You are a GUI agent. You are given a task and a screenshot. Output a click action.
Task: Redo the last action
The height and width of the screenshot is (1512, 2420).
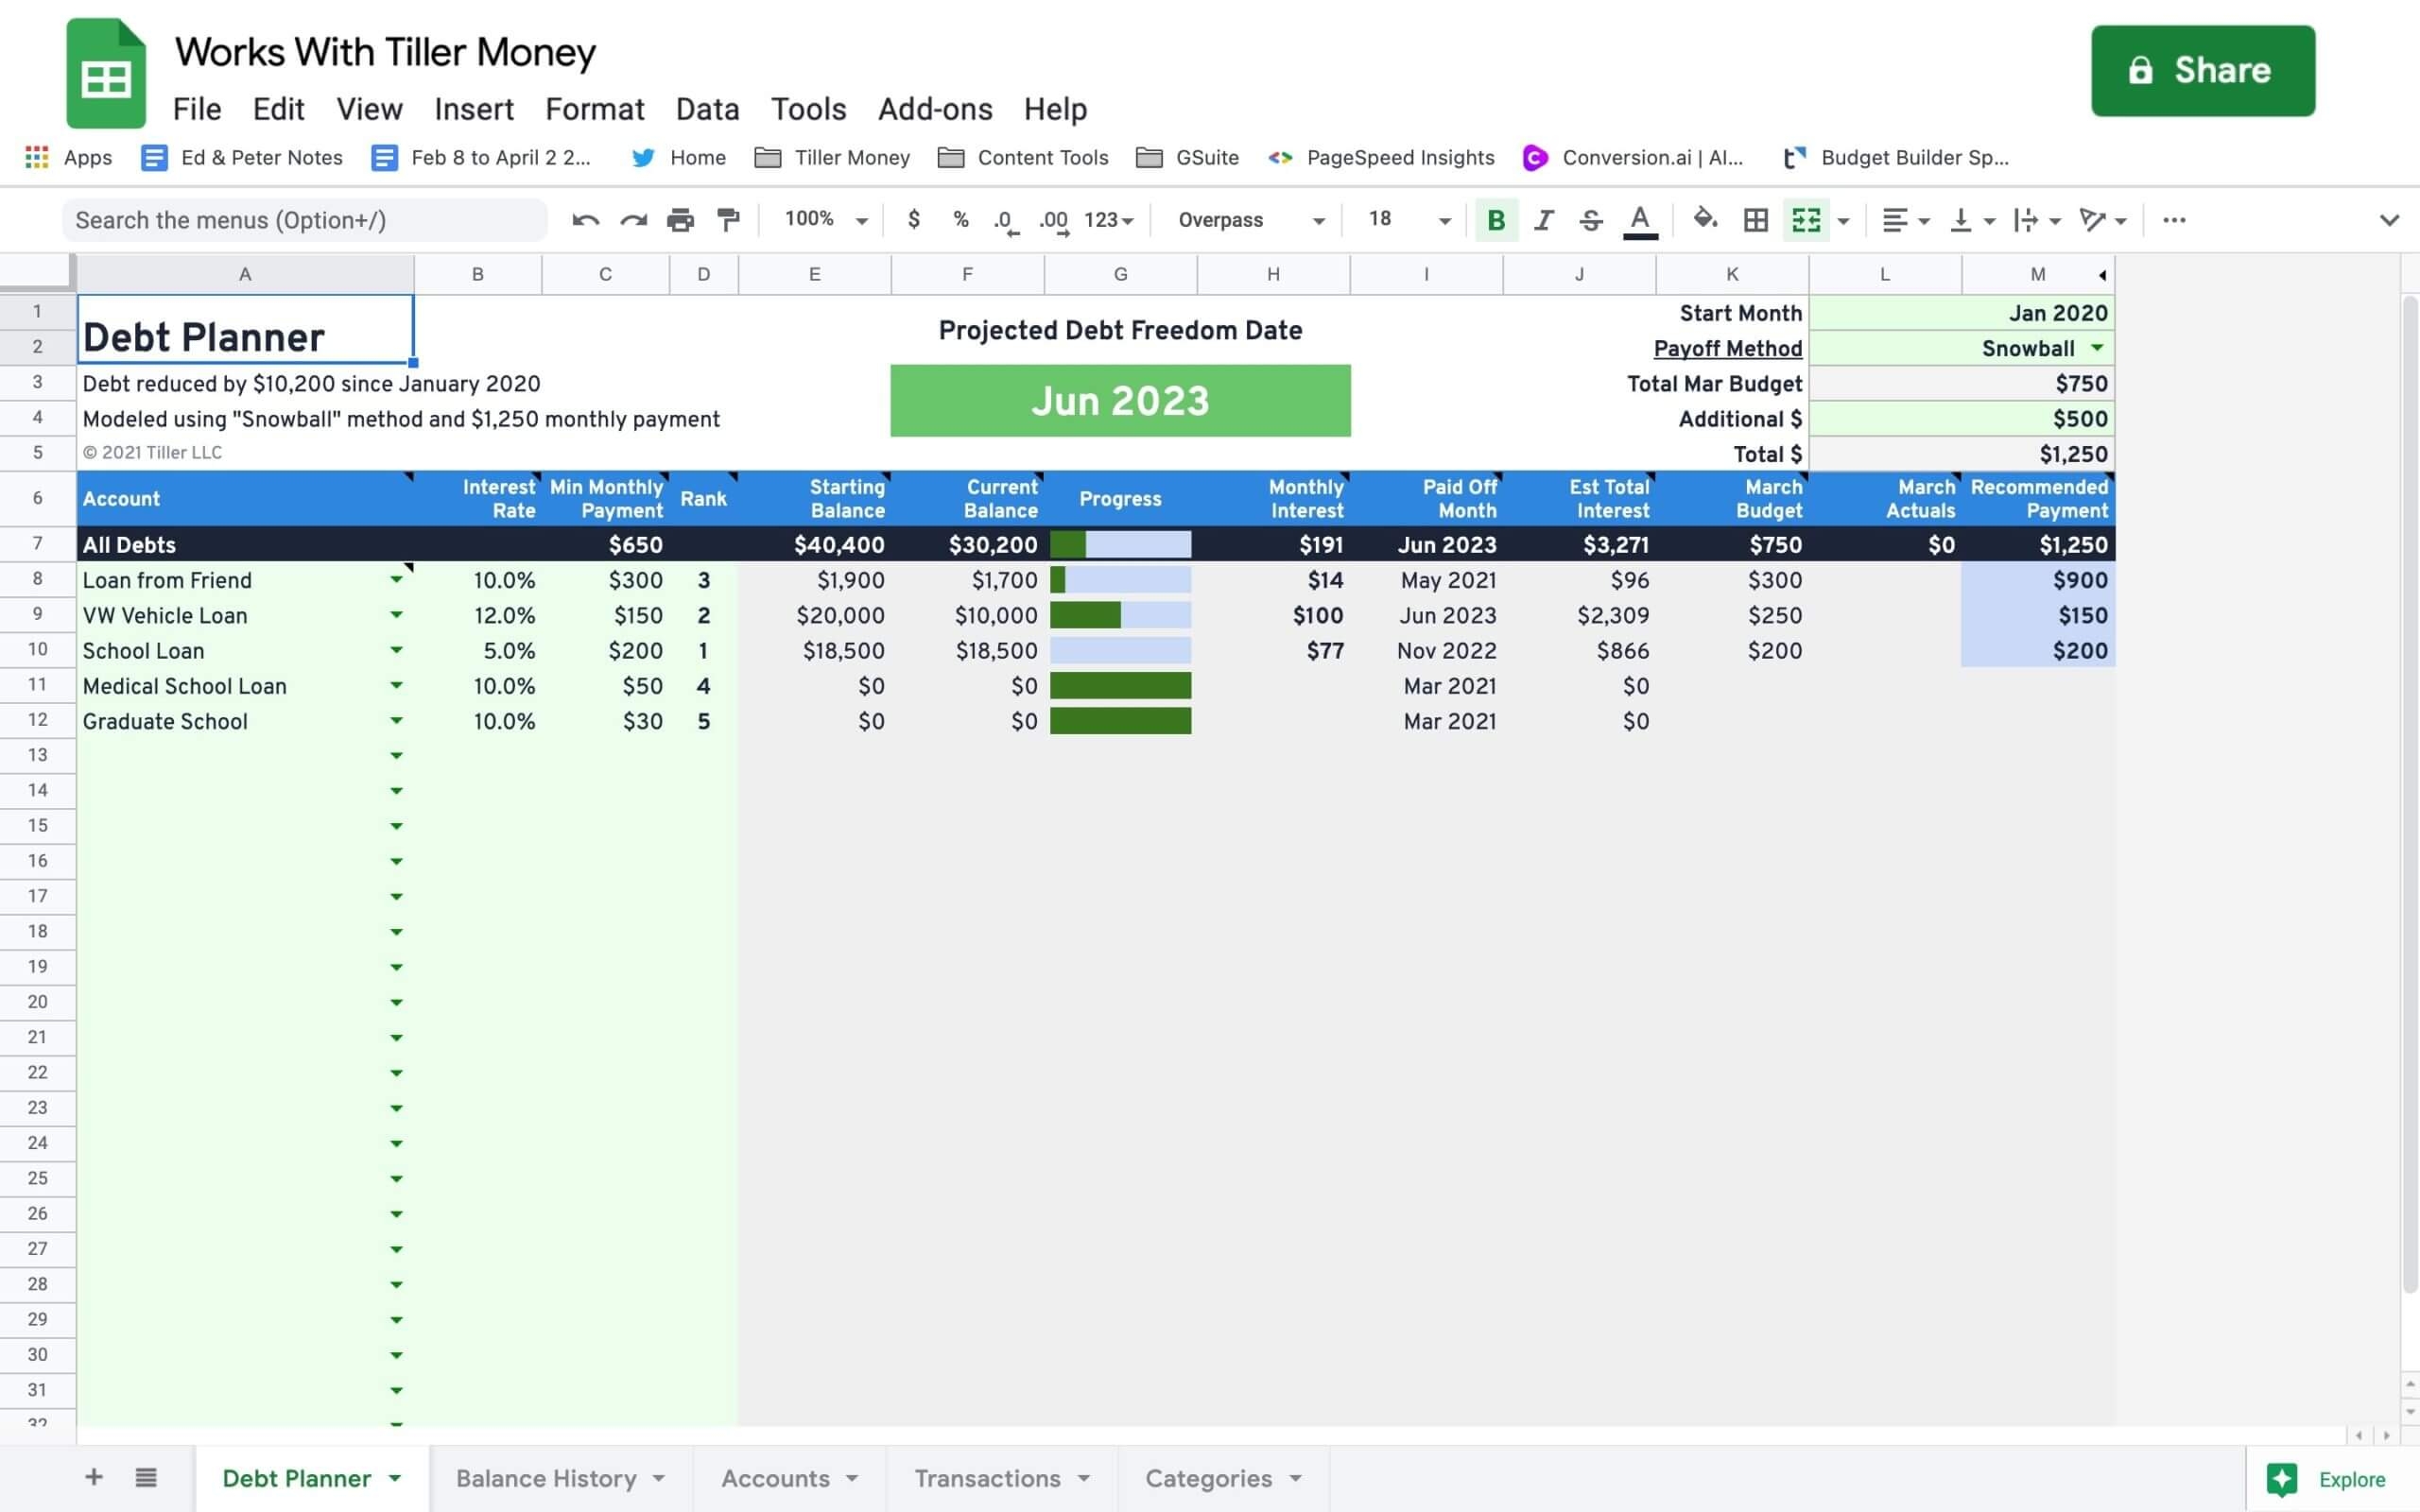pyautogui.click(x=632, y=219)
